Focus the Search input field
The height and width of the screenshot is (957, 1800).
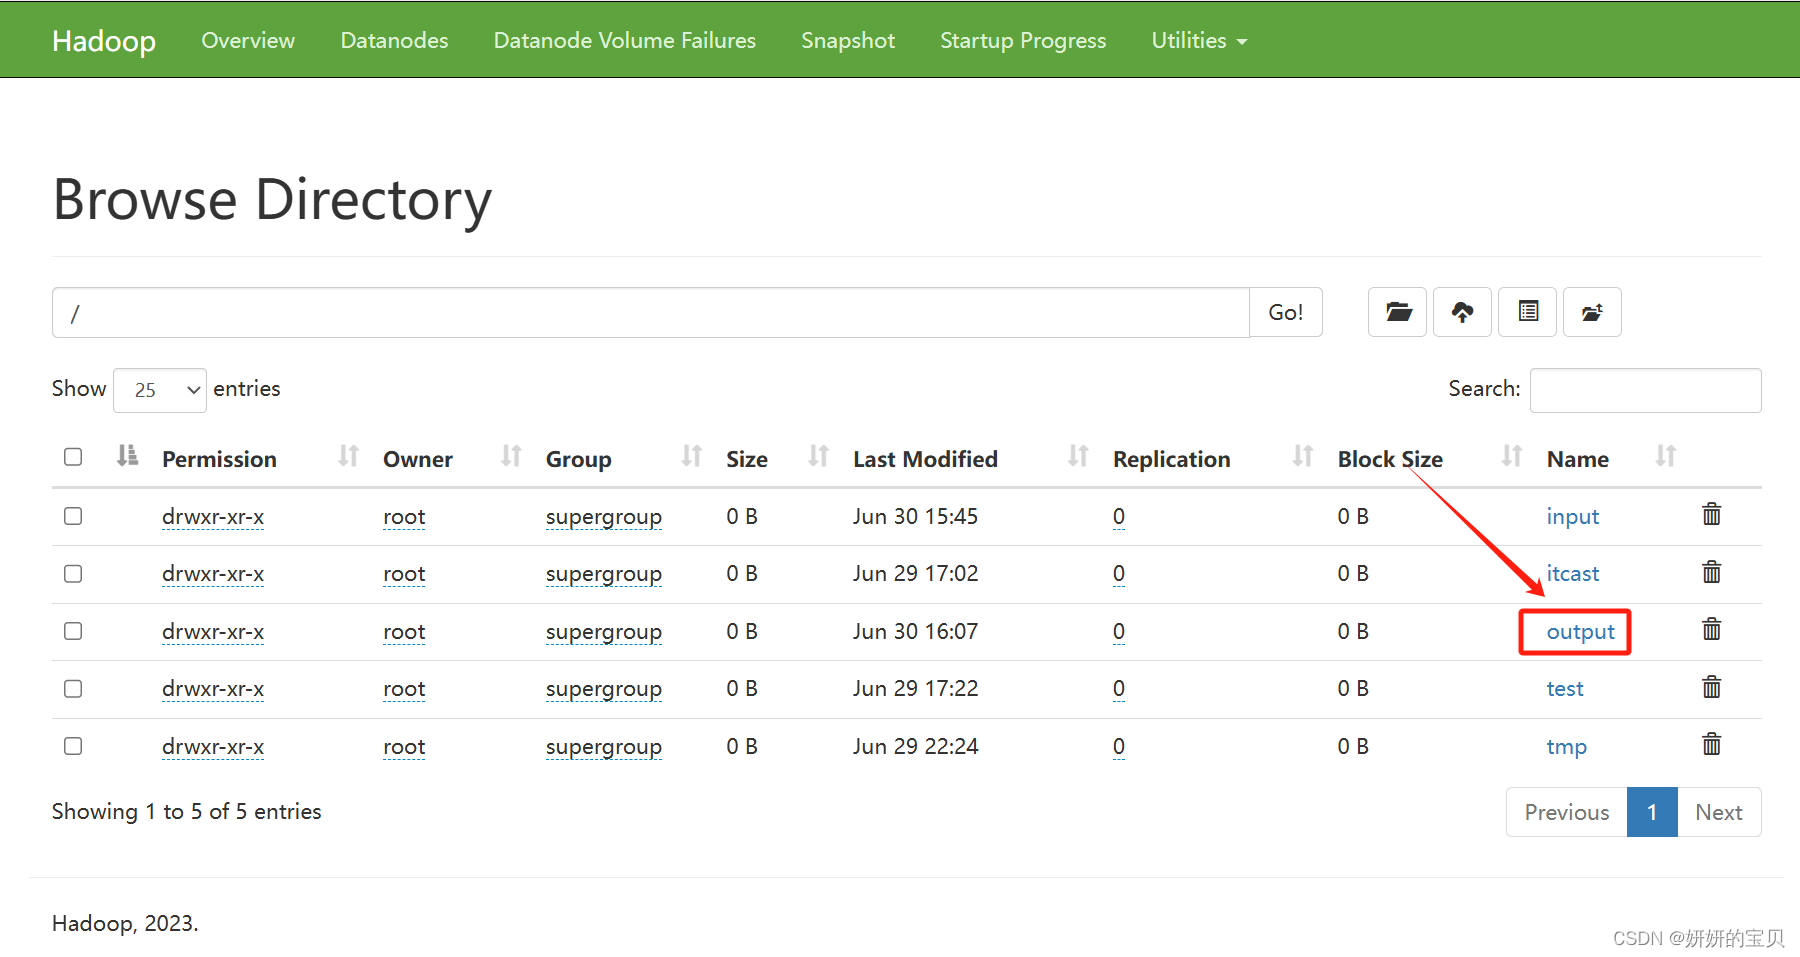click(1645, 390)
